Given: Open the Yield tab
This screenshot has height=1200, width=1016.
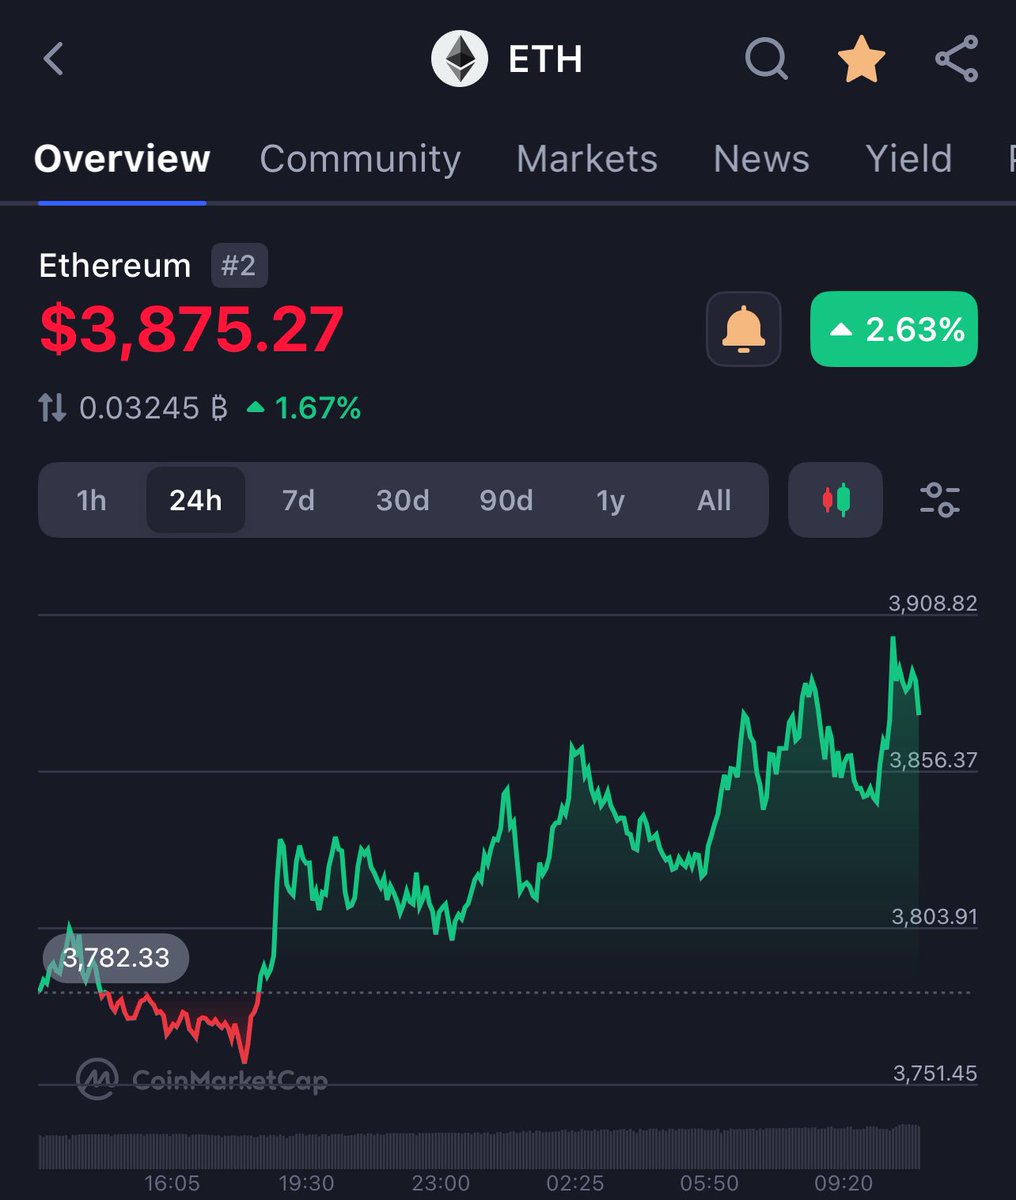Looking at the screenshot, I should click(908, 159).
